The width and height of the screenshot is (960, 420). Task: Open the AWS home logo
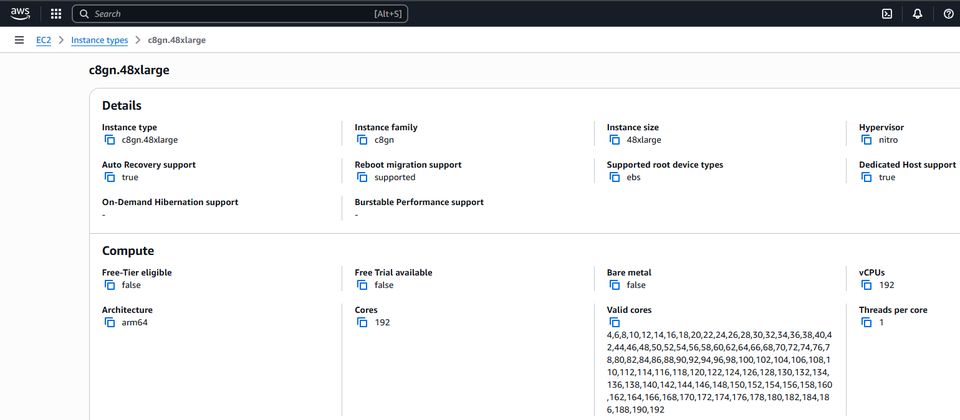coord(20,13)
